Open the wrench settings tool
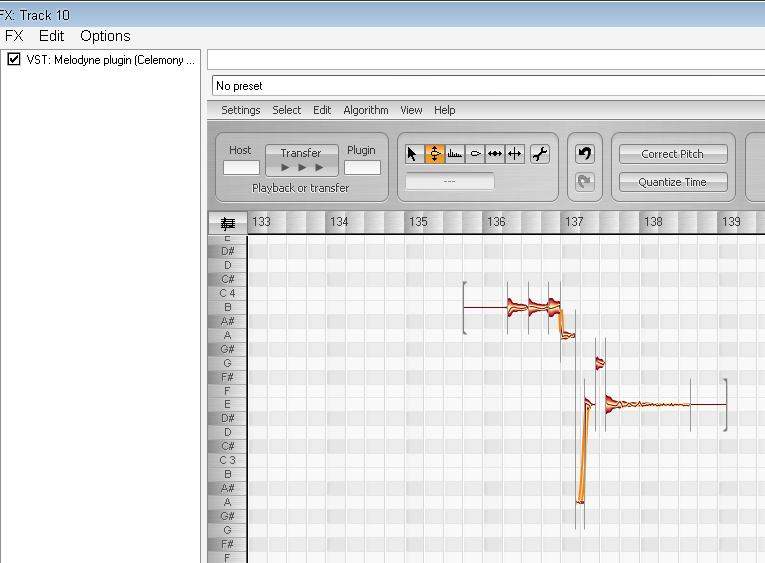The width and height of the screenshot is (765, 563). click(x=539, y=154)
